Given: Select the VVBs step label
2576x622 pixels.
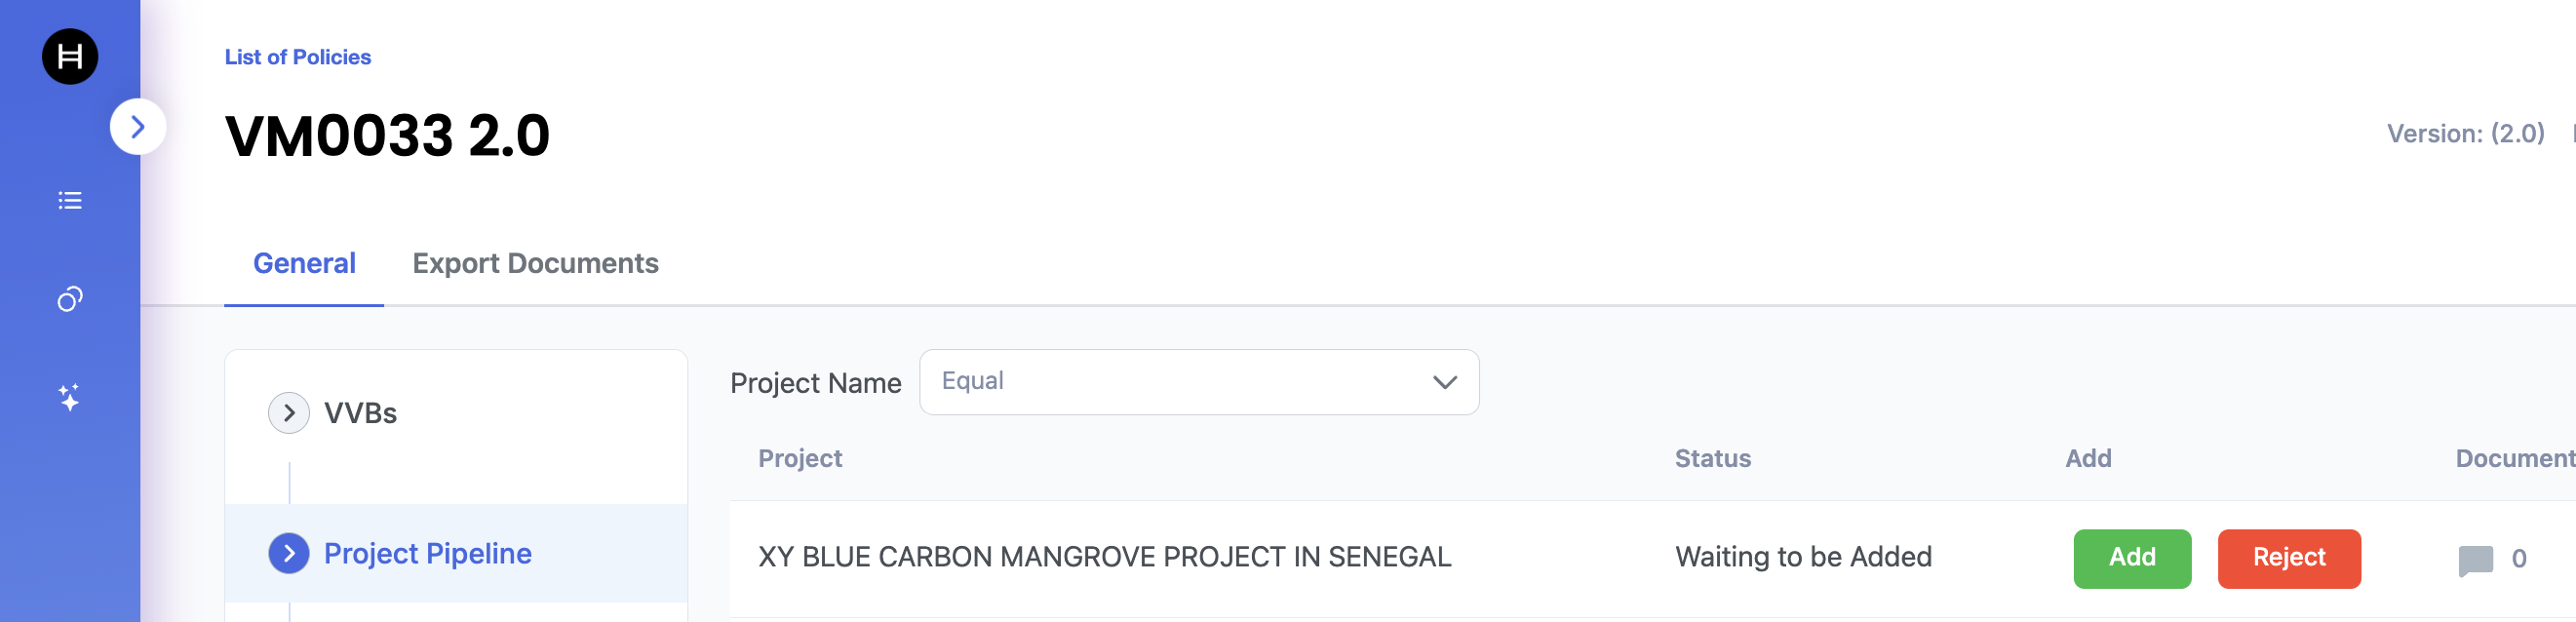Looking at the screenshot, I should (360, 413).
